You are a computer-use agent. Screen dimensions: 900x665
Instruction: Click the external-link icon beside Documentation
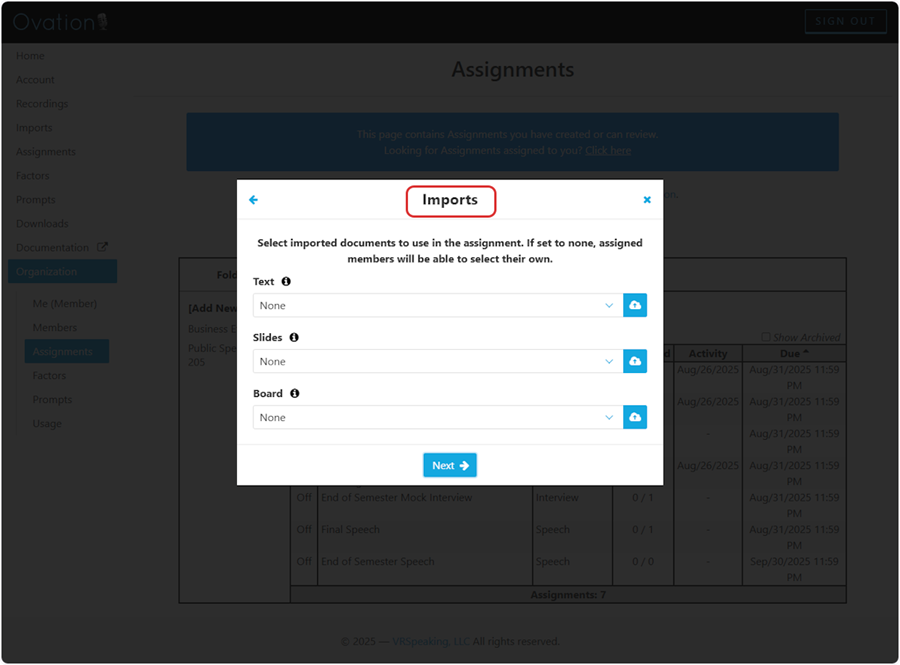(x=102, y=247)
